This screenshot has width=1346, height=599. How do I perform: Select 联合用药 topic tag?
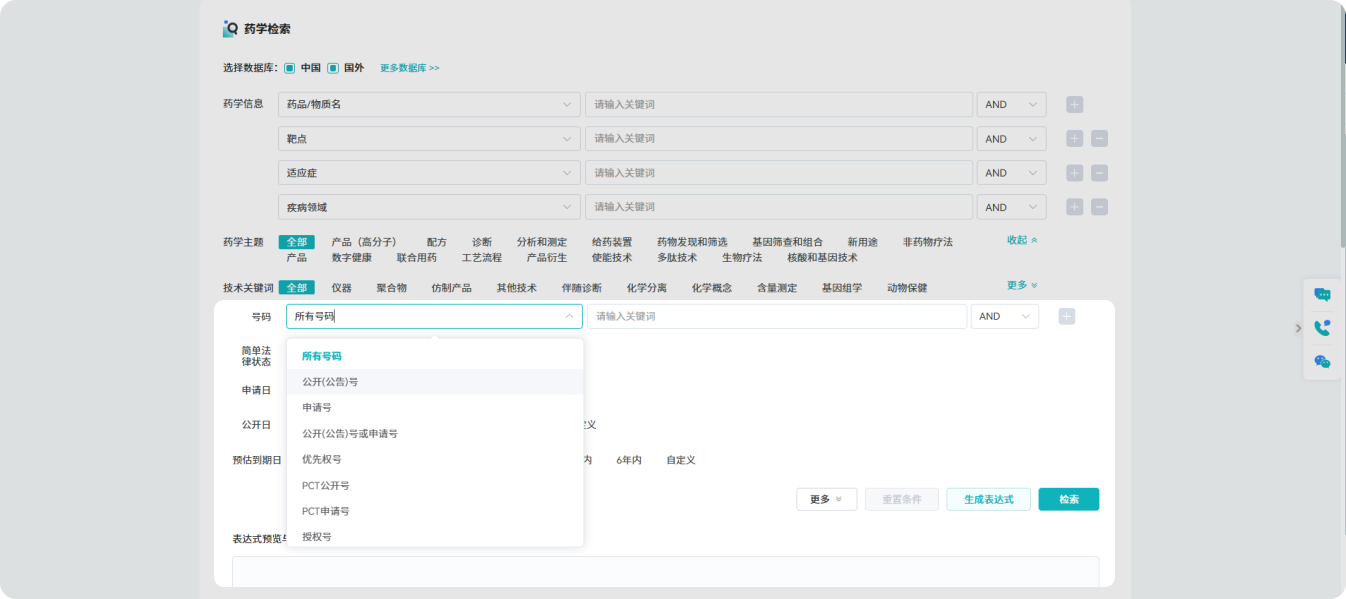coord(417,257)
